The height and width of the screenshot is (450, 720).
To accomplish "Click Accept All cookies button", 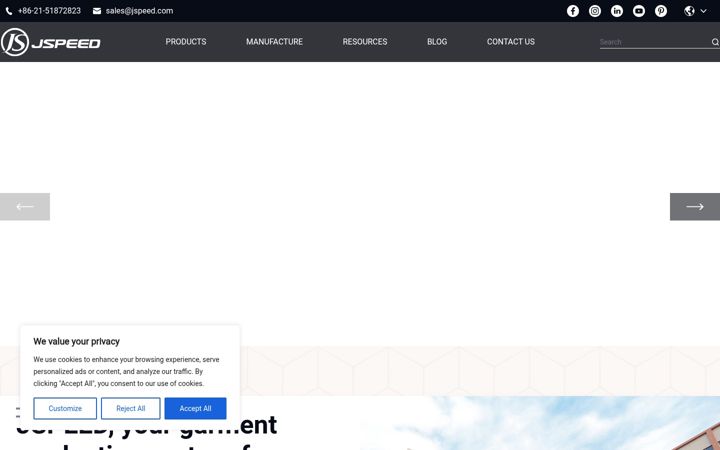I will [195, 408].
